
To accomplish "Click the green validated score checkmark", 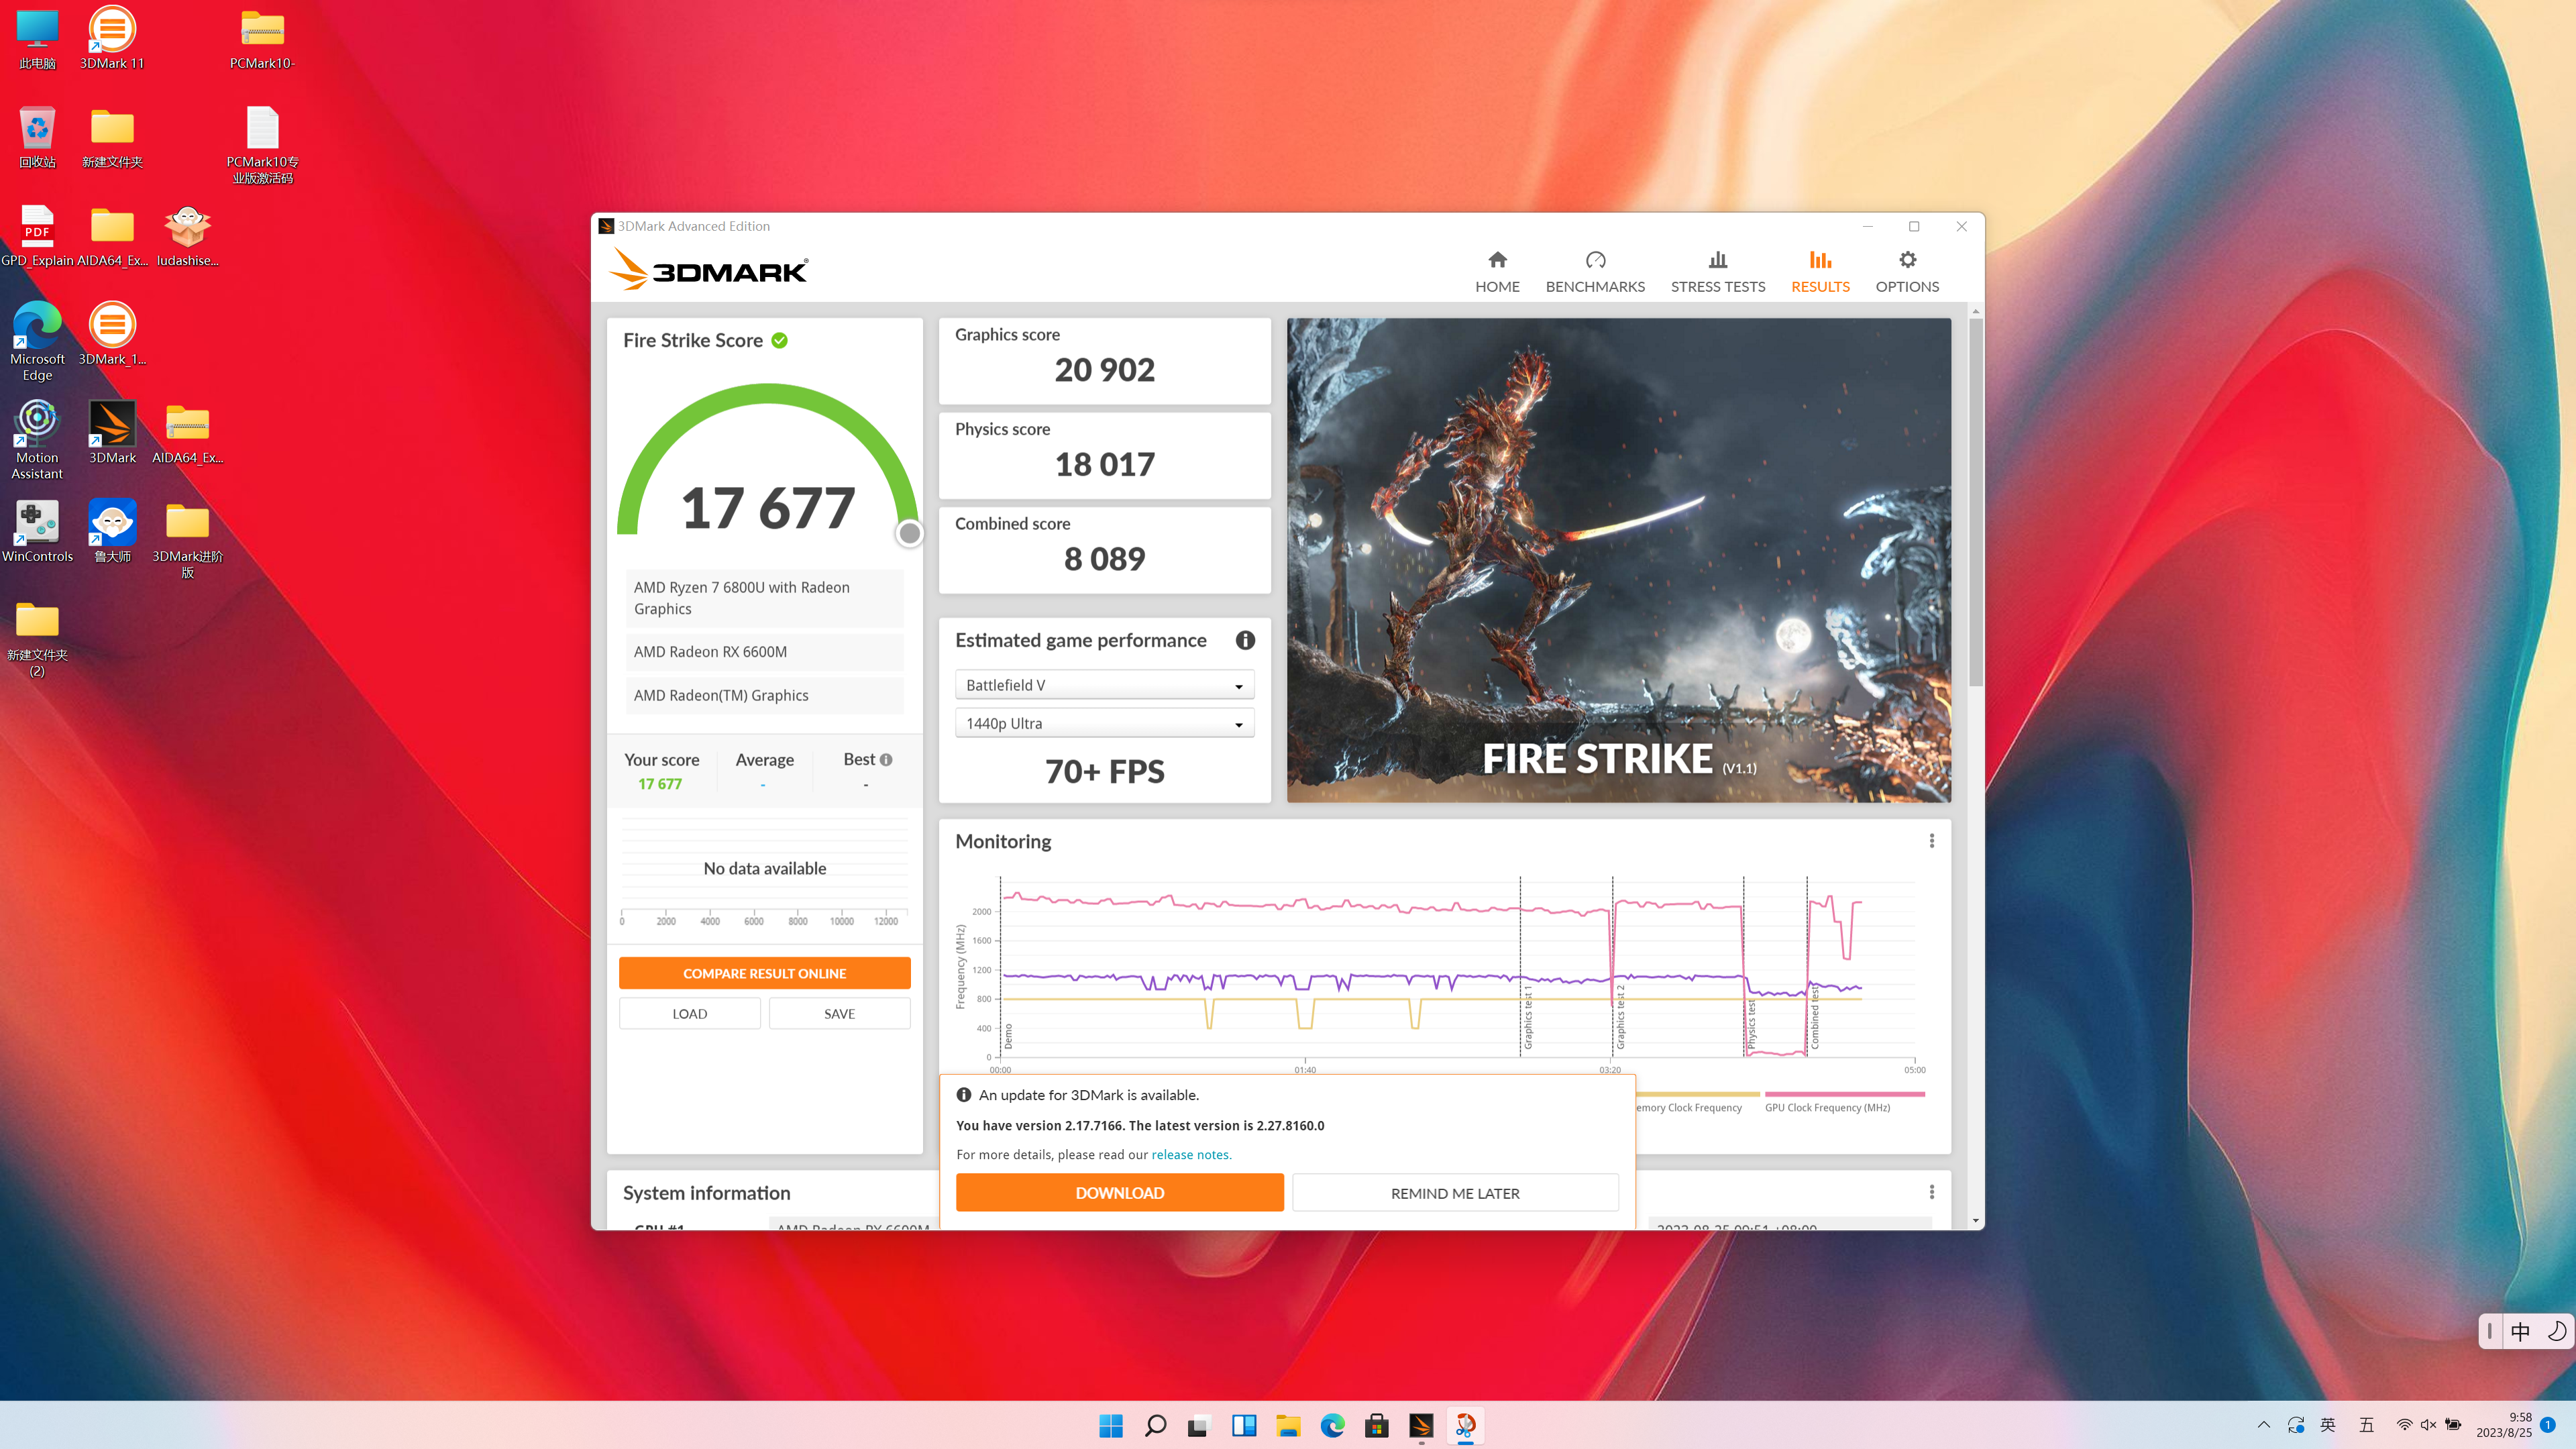I will (x=779, y=341).
